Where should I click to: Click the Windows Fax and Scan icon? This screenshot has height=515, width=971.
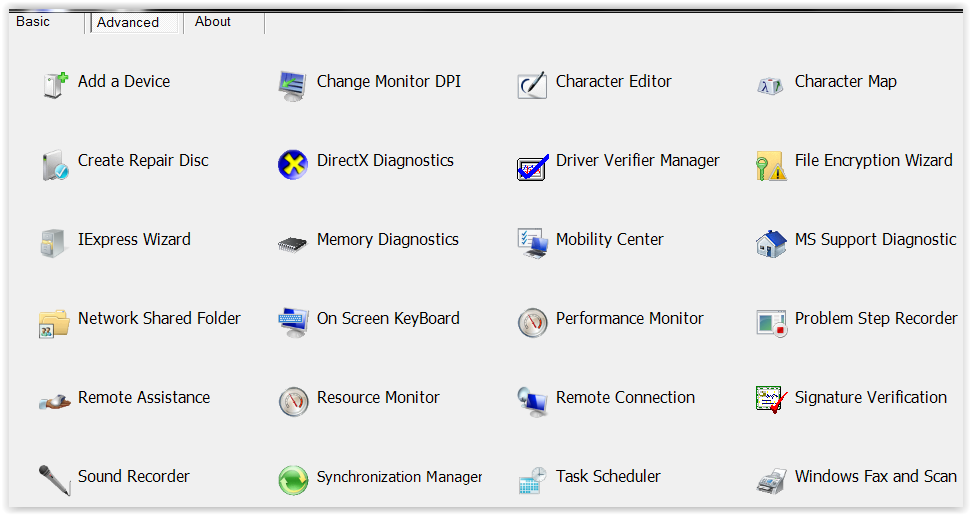point(771,480)
